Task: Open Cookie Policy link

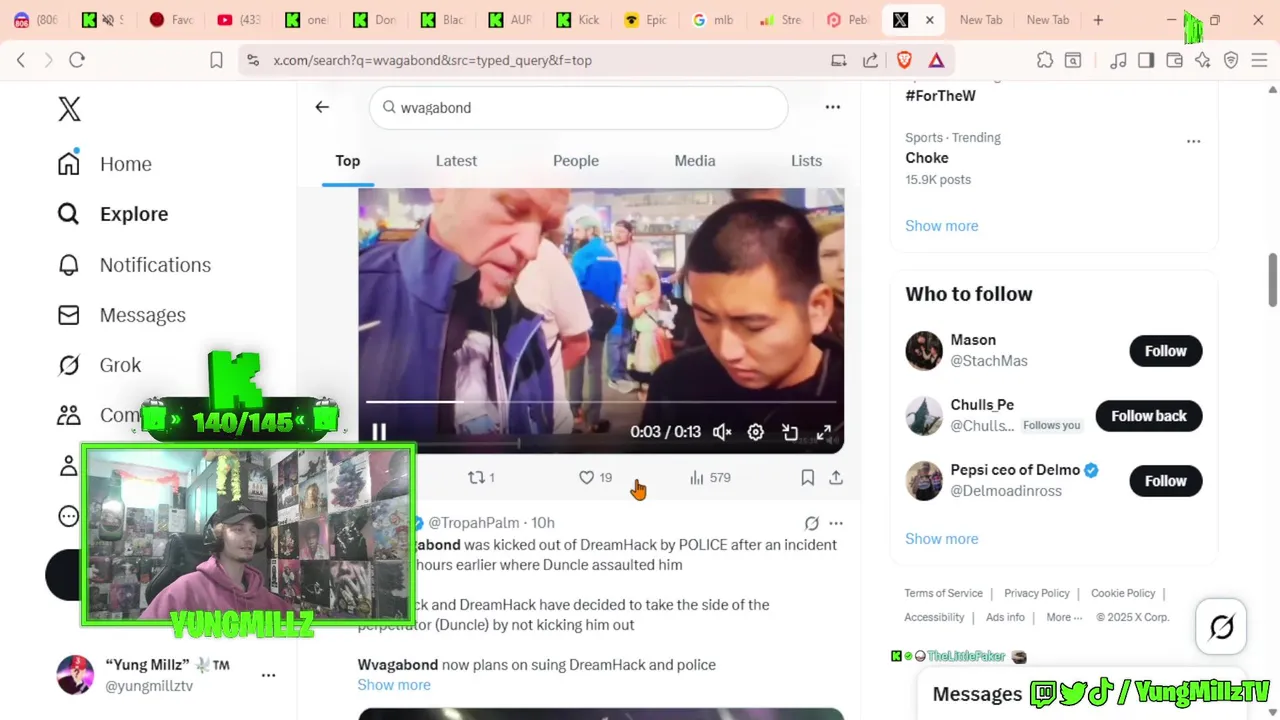Action: pyautogui.click(x=1123, y=593)
